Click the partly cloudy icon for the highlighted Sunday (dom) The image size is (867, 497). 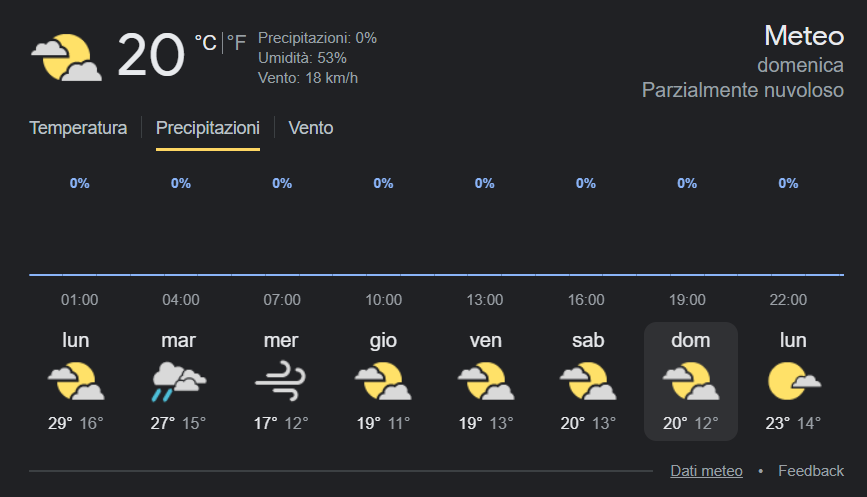(690, 382)
